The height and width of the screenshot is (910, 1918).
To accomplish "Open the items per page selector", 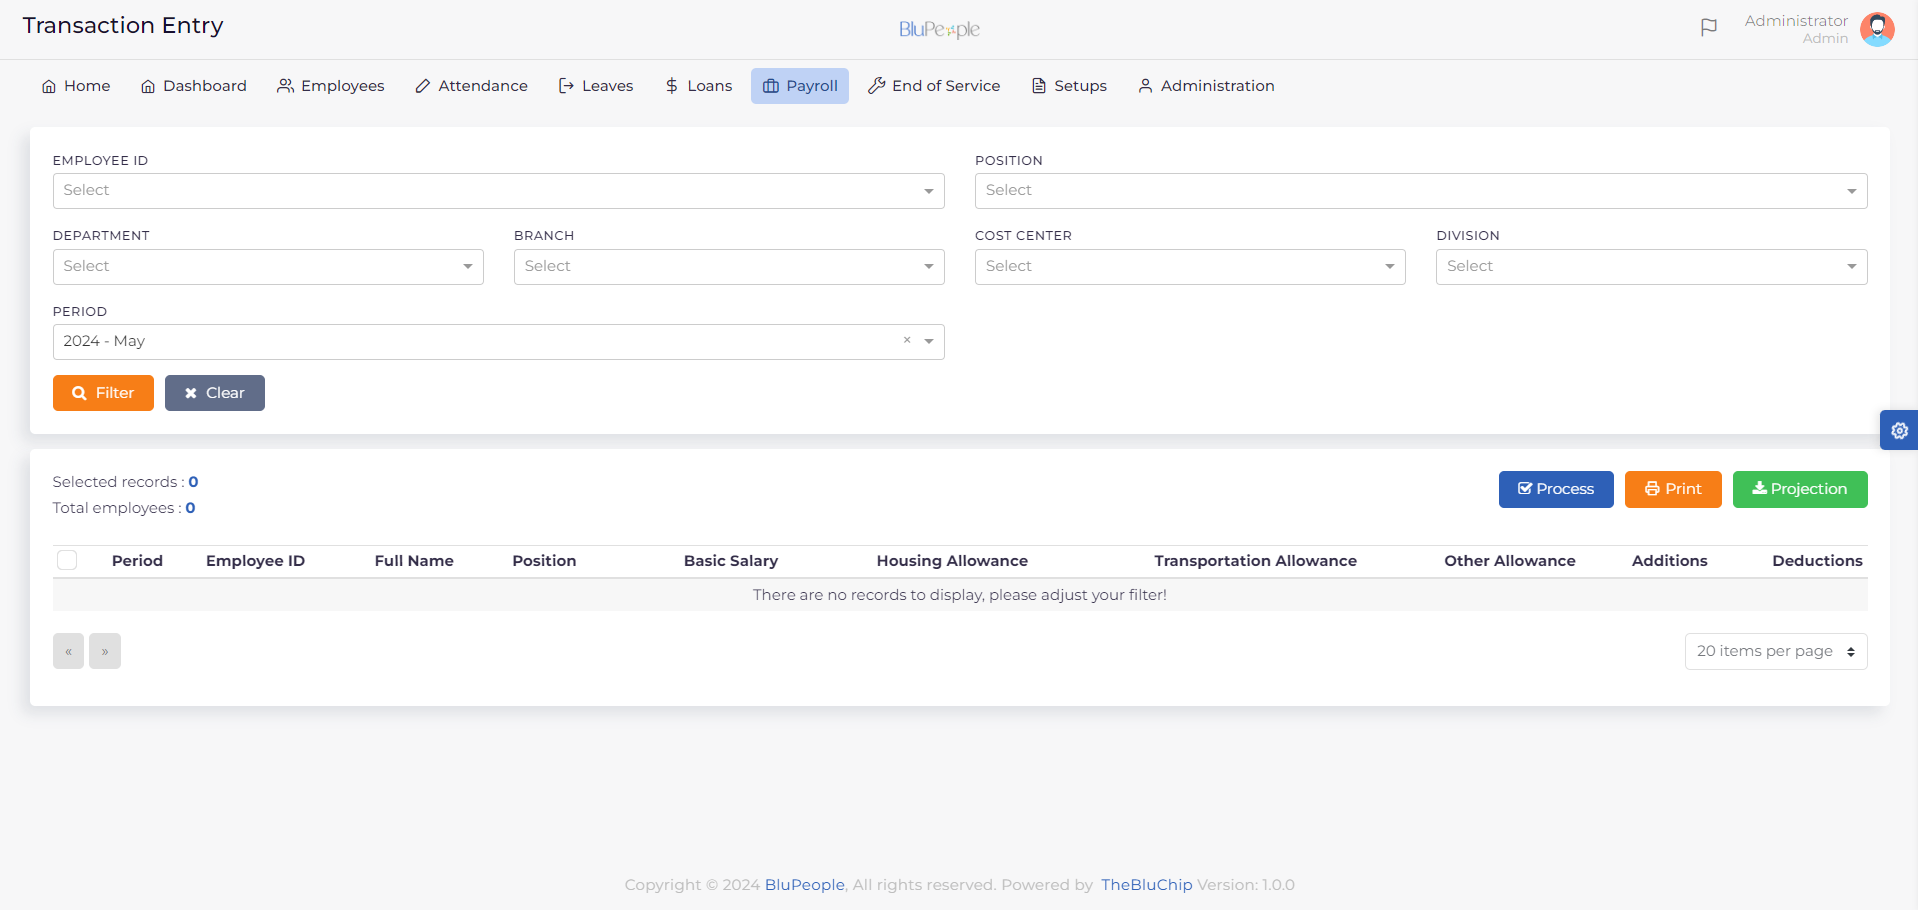I will click(1775, 651).
